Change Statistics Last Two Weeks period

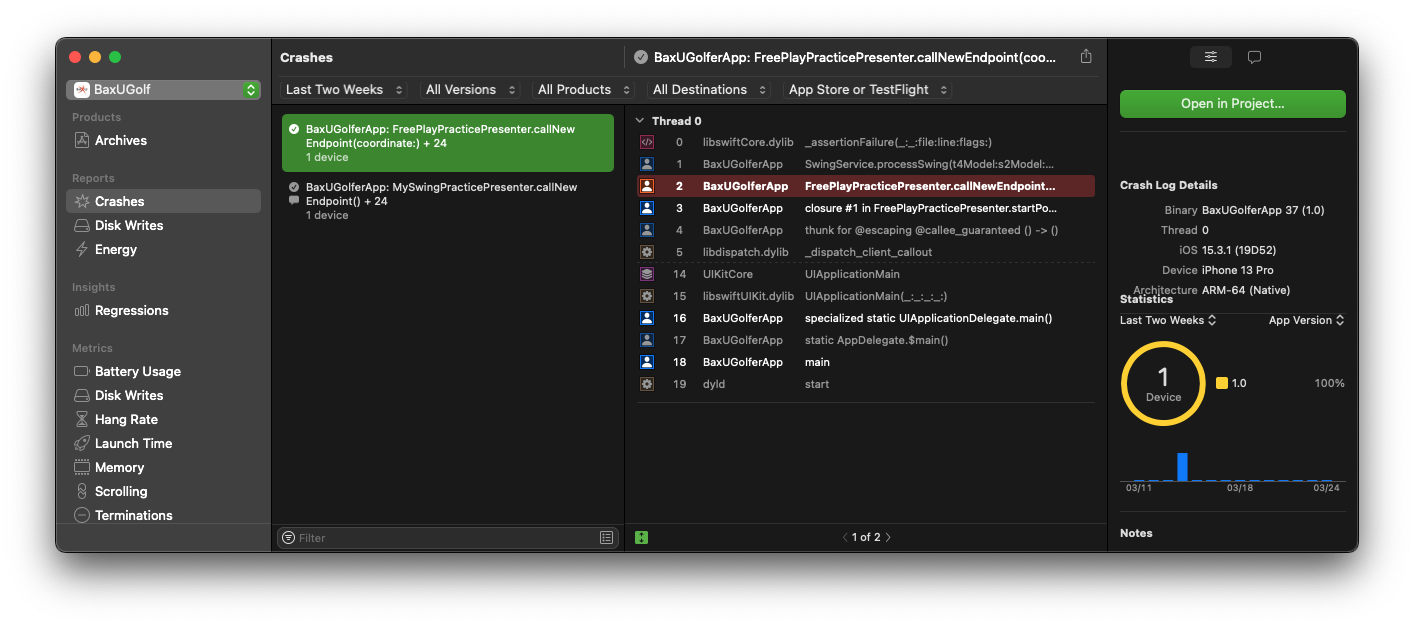pyautogui.click(x=1168, y=321)
